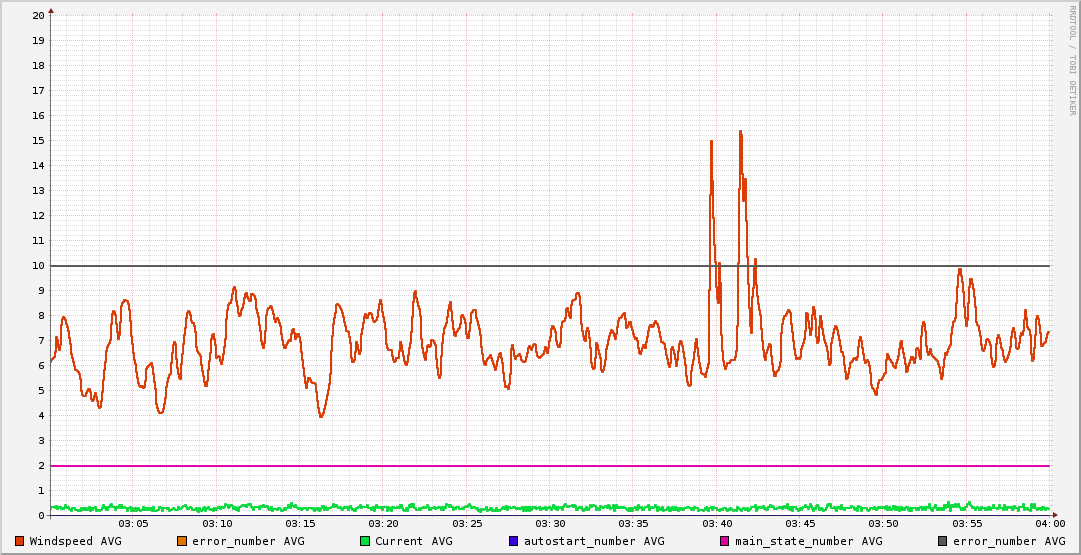This screenshot has width=1081, height=555.
Task: Click the magenta main_state_number legend swatch
Action: click(x=725, y=541)
